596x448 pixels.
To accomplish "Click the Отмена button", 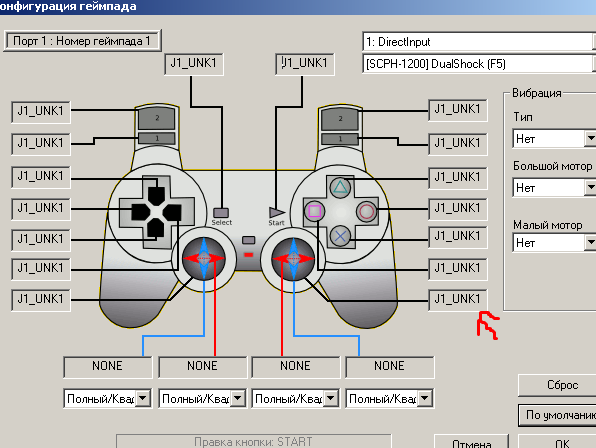I will click(471, 442).
